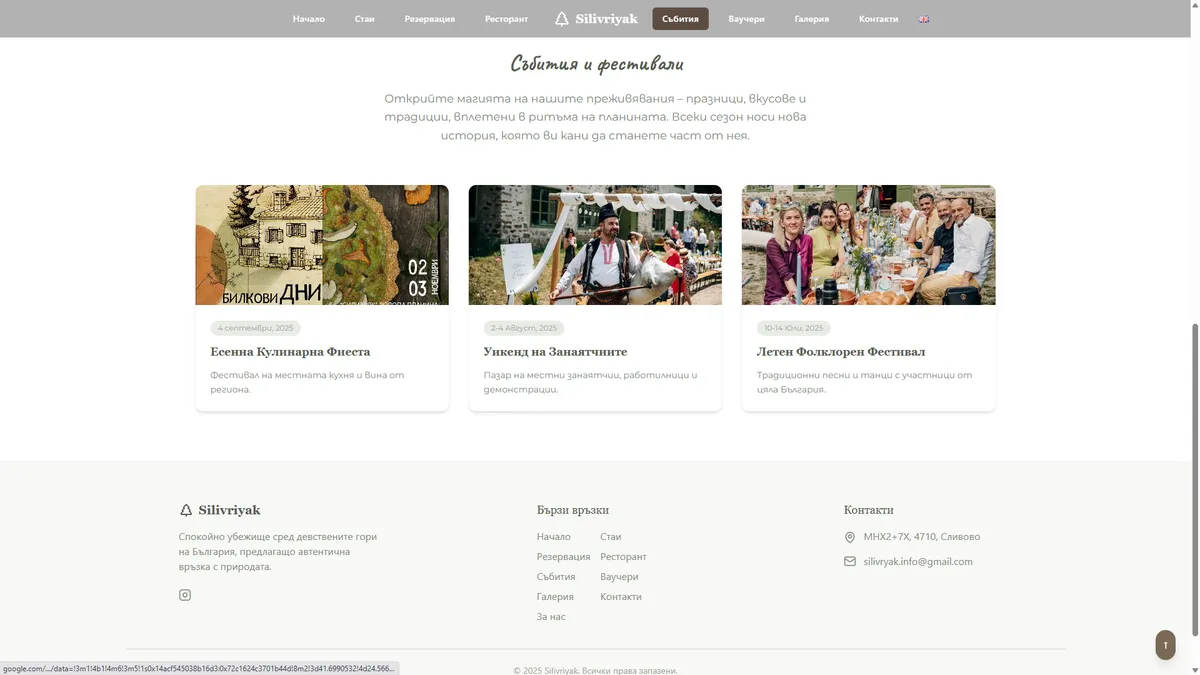Go to "Начало" via the navigation bar
The image size is (1200, 675).
pyautogui.click(x=309, y=18)
